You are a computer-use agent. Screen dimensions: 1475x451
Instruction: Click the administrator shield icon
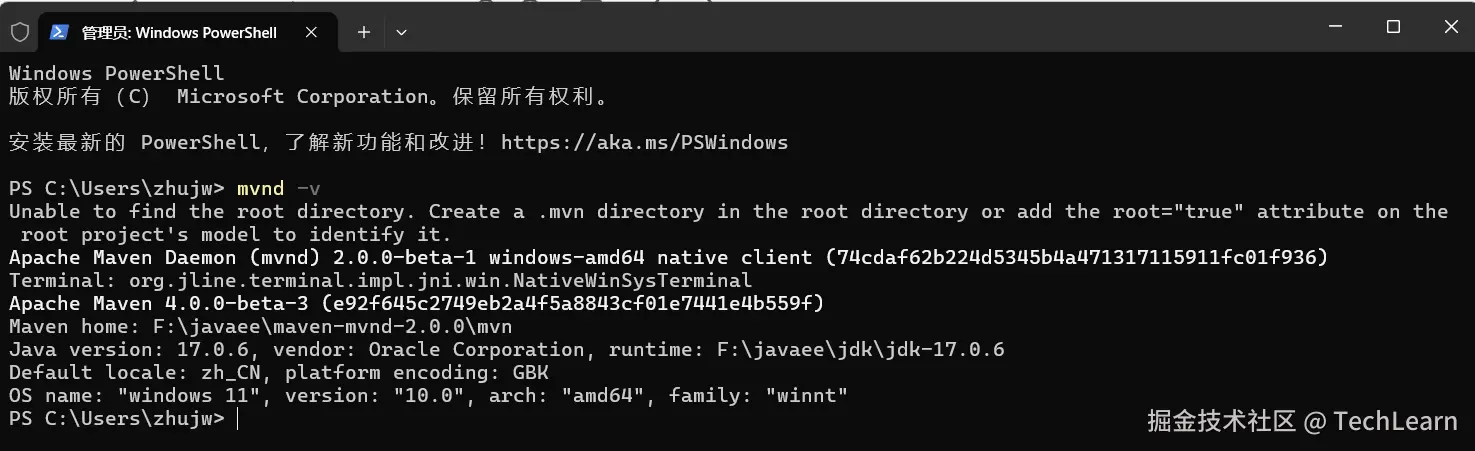pyautogui.click(x=20, y=32)
